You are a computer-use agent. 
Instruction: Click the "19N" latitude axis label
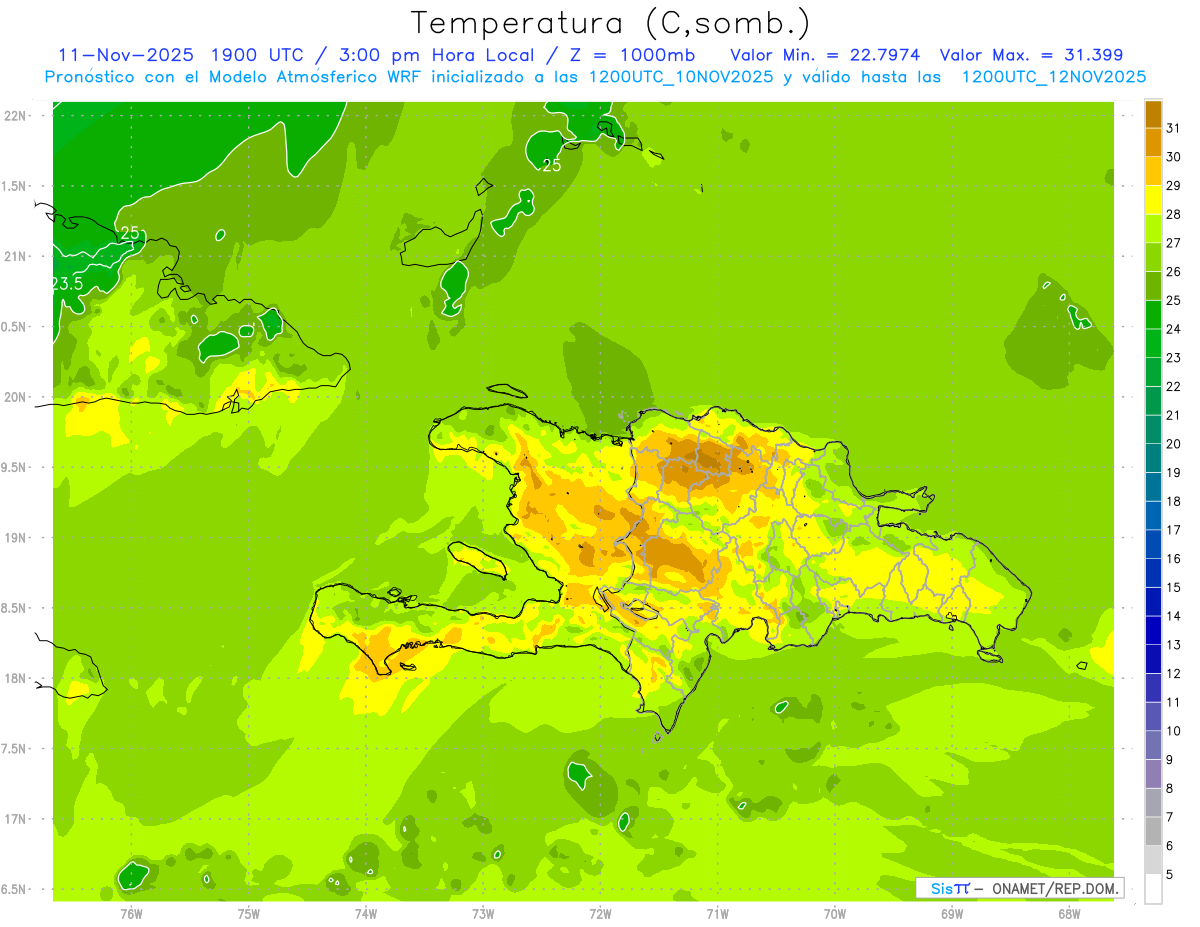tap(17, 537)
